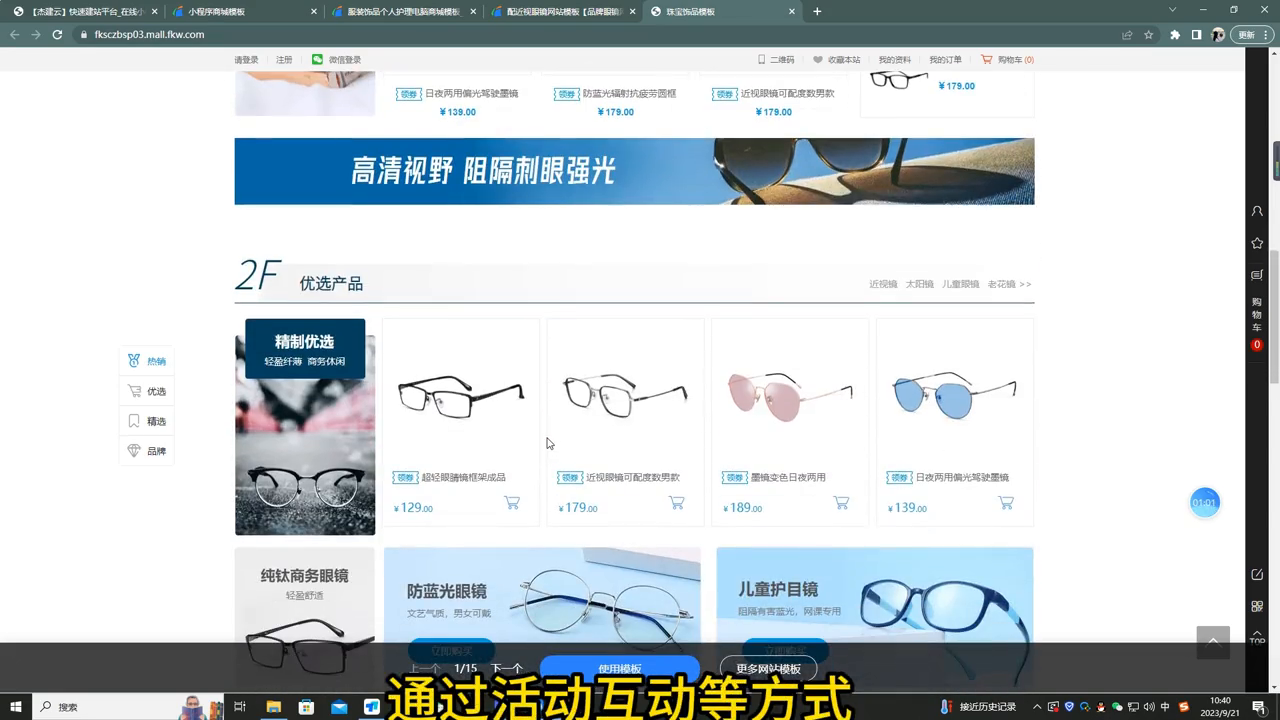Viewport: 1280px width, 720px height.
Task: Click the heart icon to favorite the site
Action: [x=819, y=59]
